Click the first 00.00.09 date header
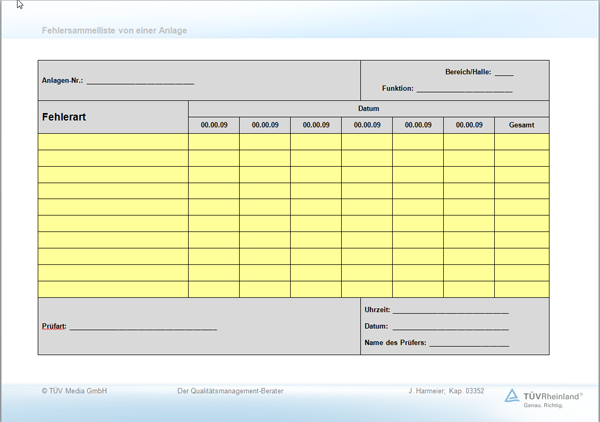 [214, 125]
